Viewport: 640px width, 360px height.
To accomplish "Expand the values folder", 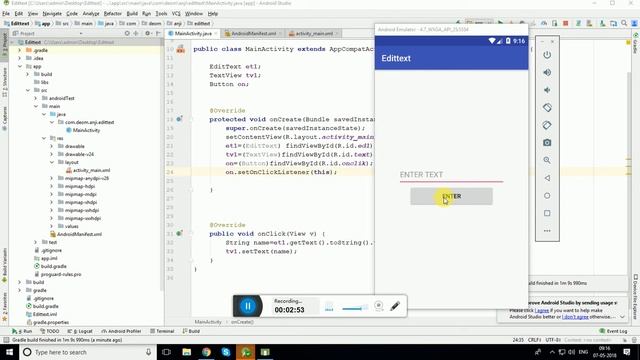I will [x=52, y=226].
